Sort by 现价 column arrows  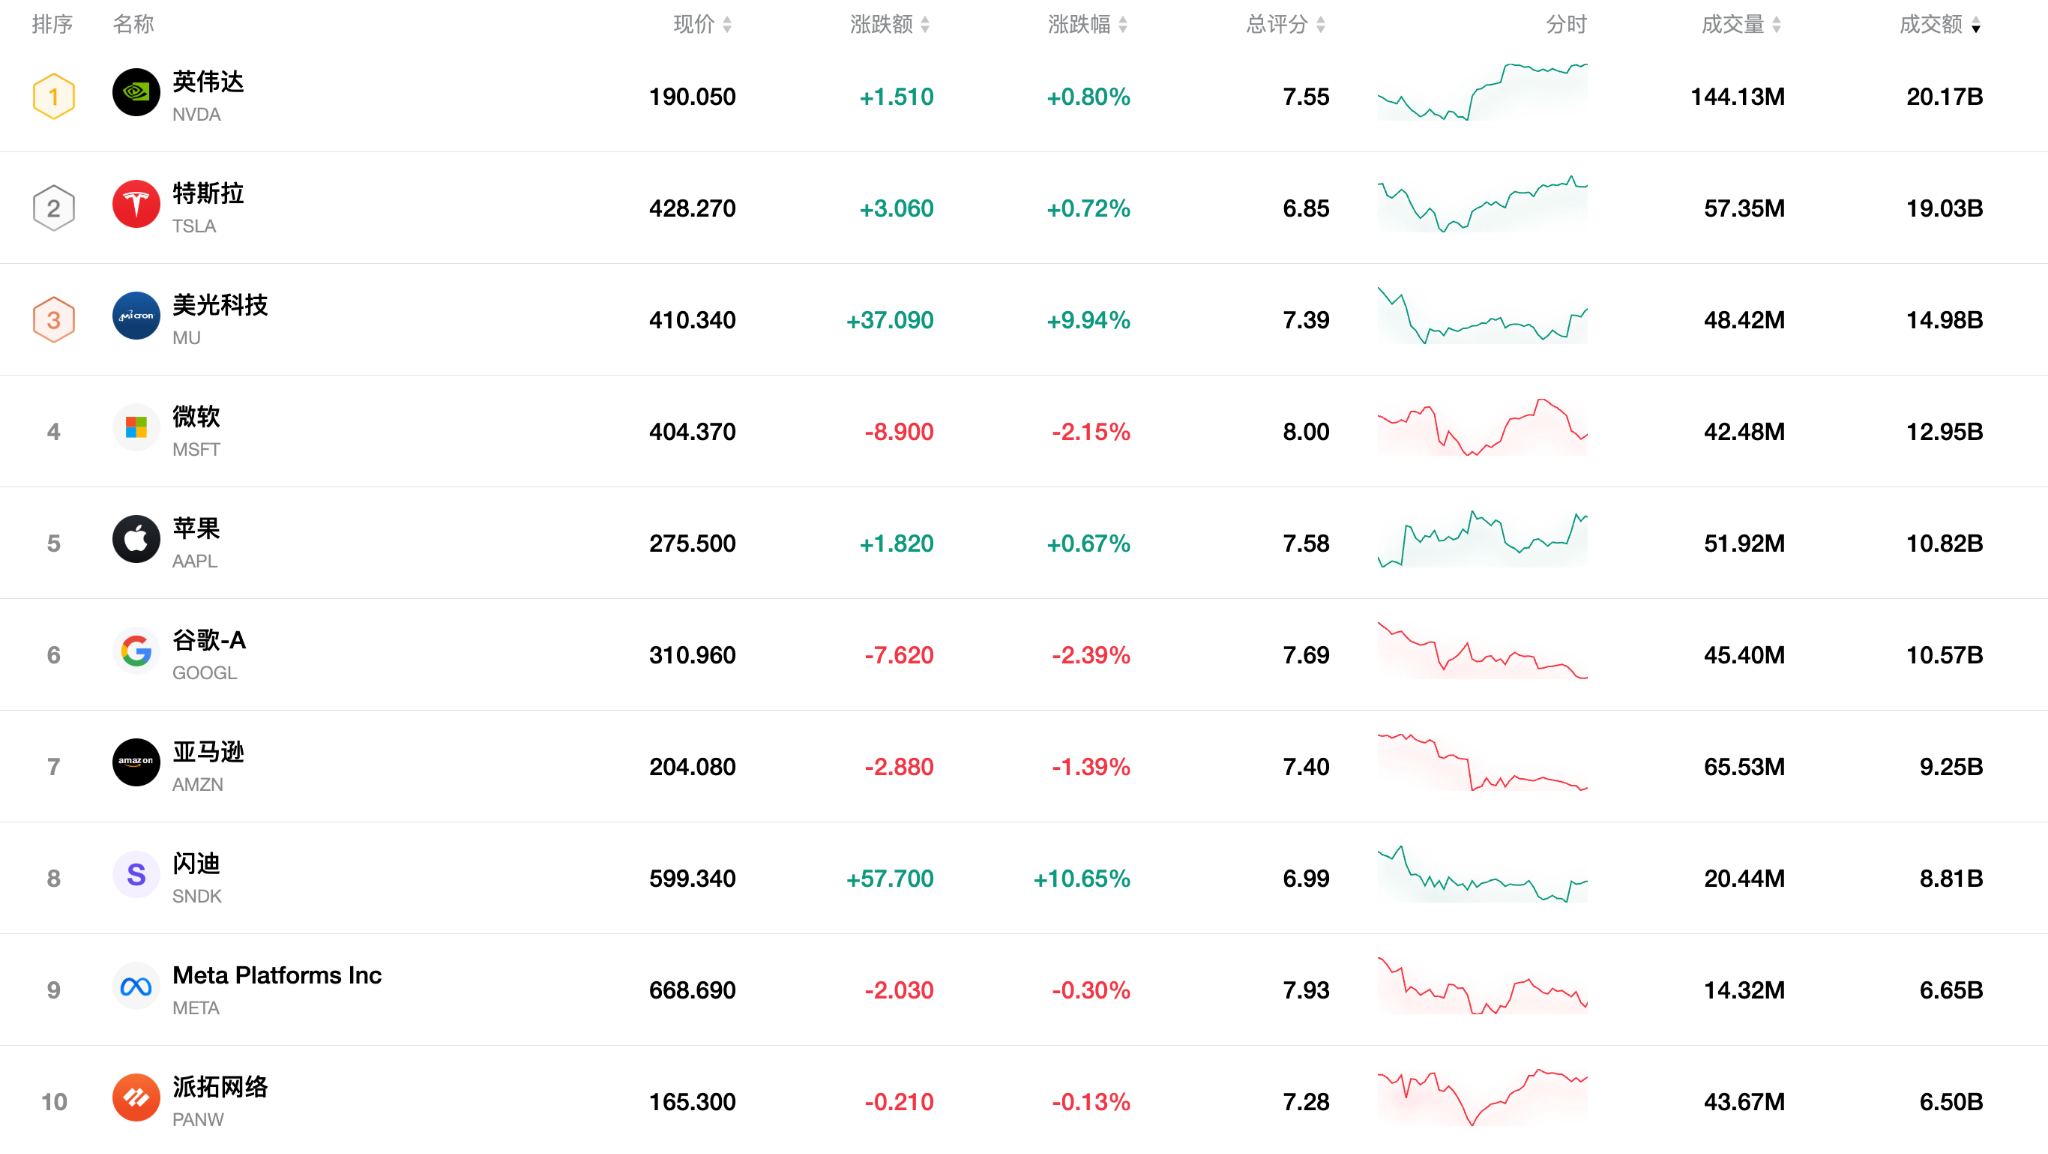[x=727, y=25]
